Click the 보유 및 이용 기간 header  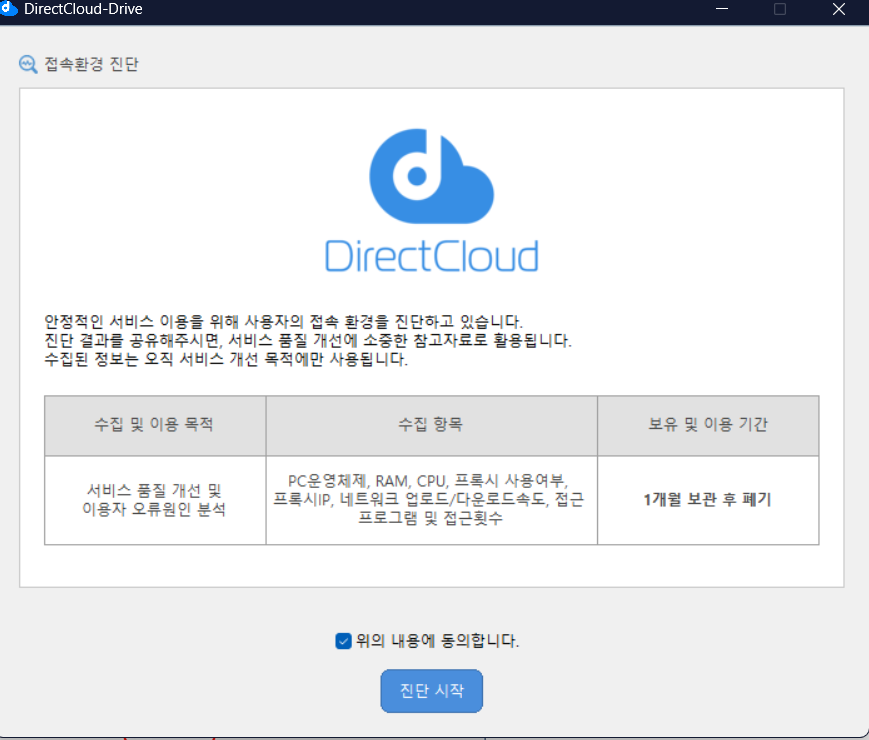pos(708,425)
